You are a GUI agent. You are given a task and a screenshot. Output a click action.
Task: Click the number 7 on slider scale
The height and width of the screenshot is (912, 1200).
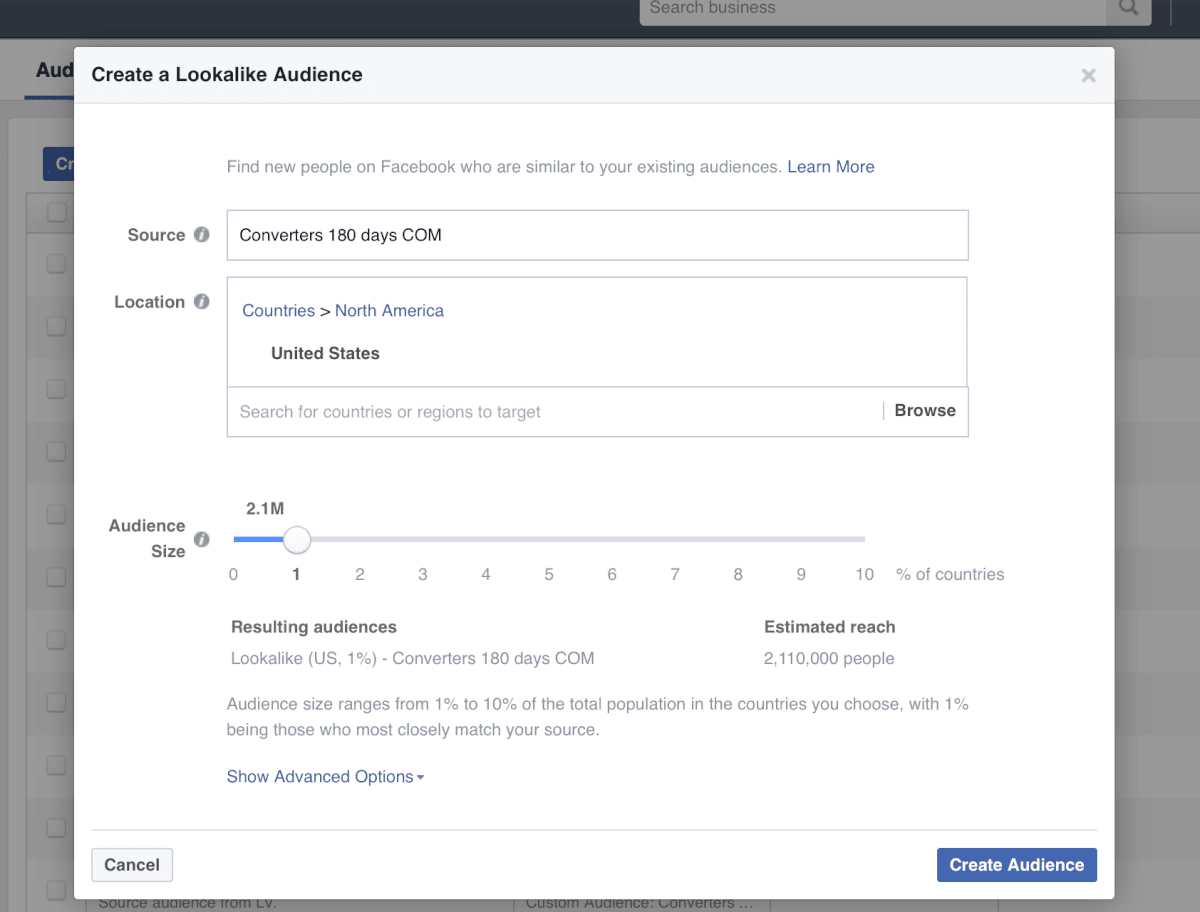(675, 574)
